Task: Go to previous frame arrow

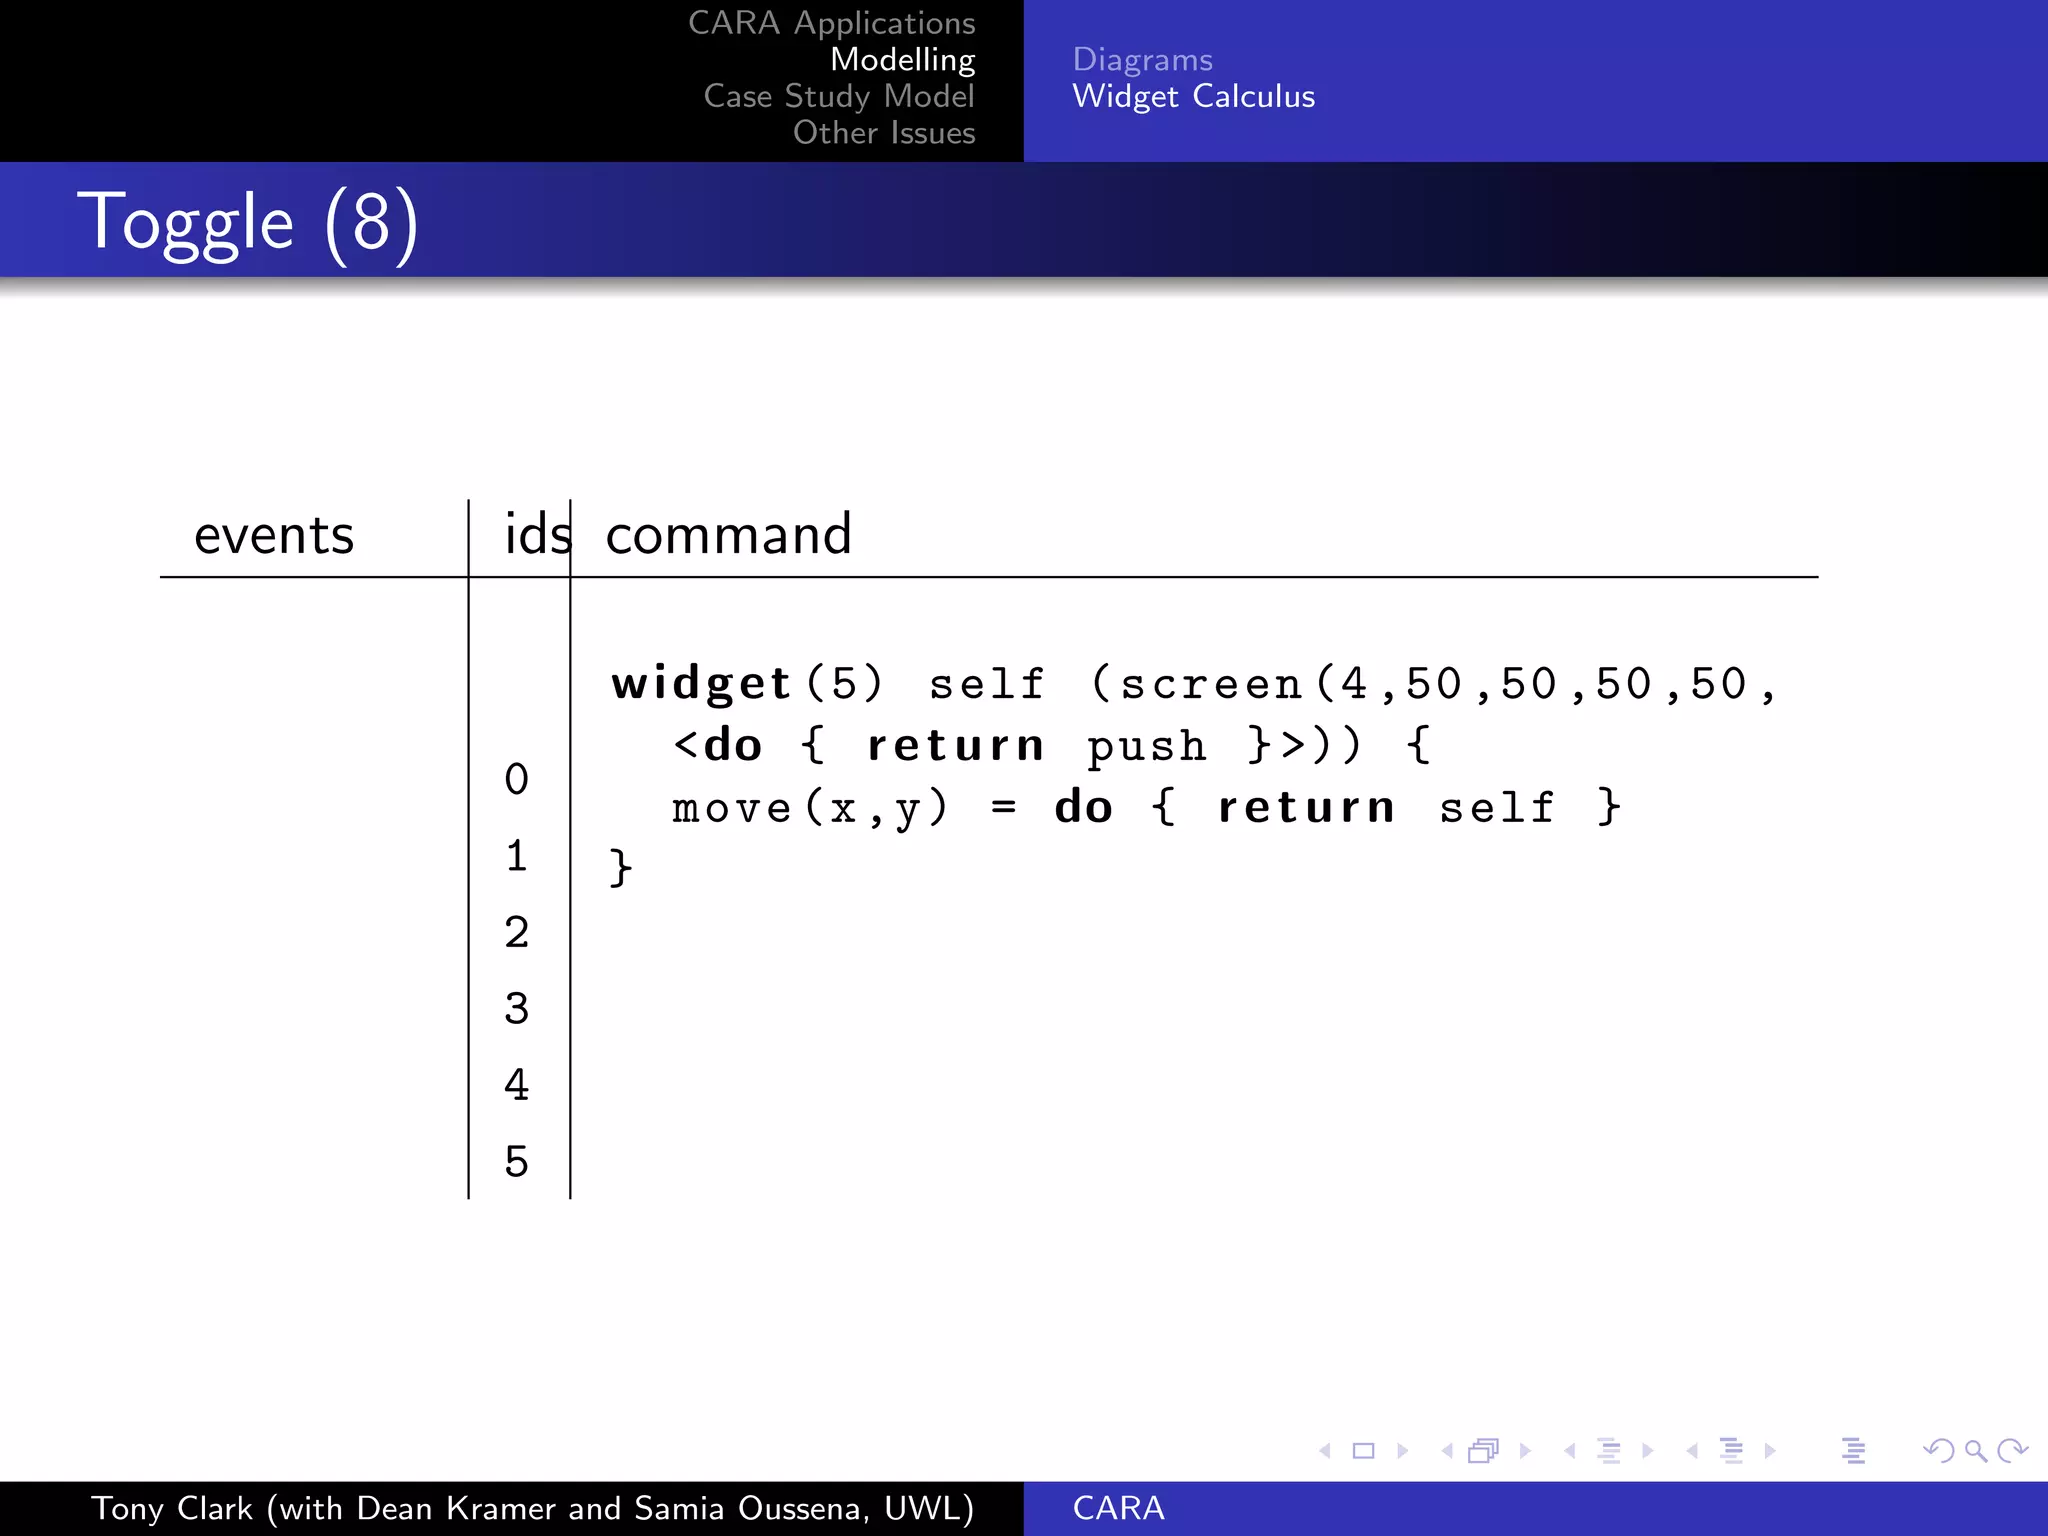Action: point(1447,1450)
